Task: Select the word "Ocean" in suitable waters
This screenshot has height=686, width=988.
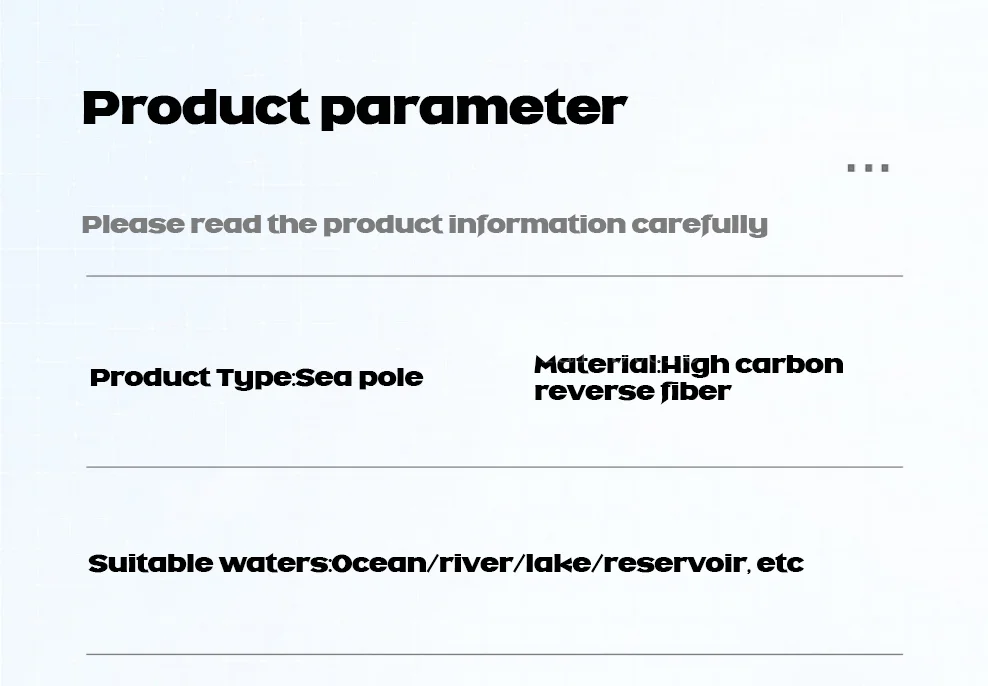Action: (x=379, y=563)
